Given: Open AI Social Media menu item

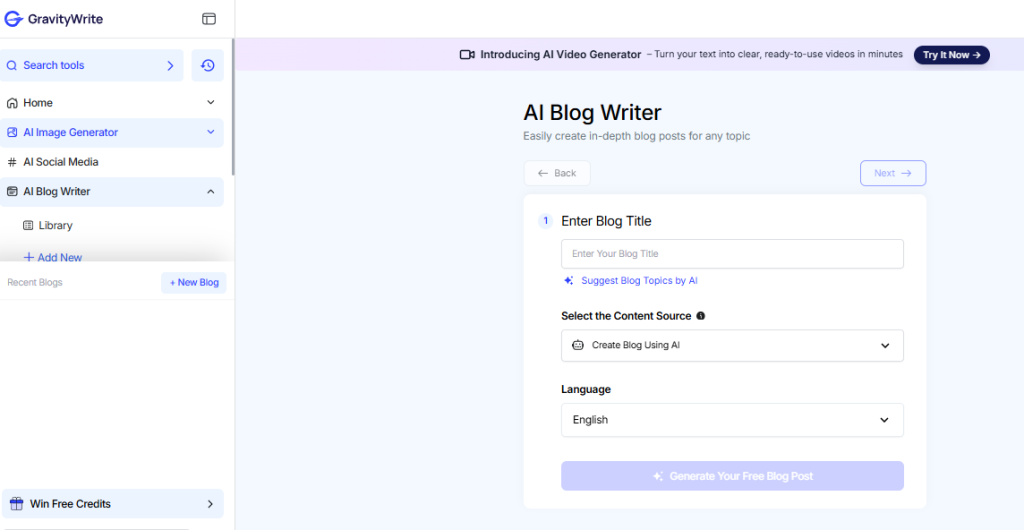Looking at the screenshot, I should 60,162.
